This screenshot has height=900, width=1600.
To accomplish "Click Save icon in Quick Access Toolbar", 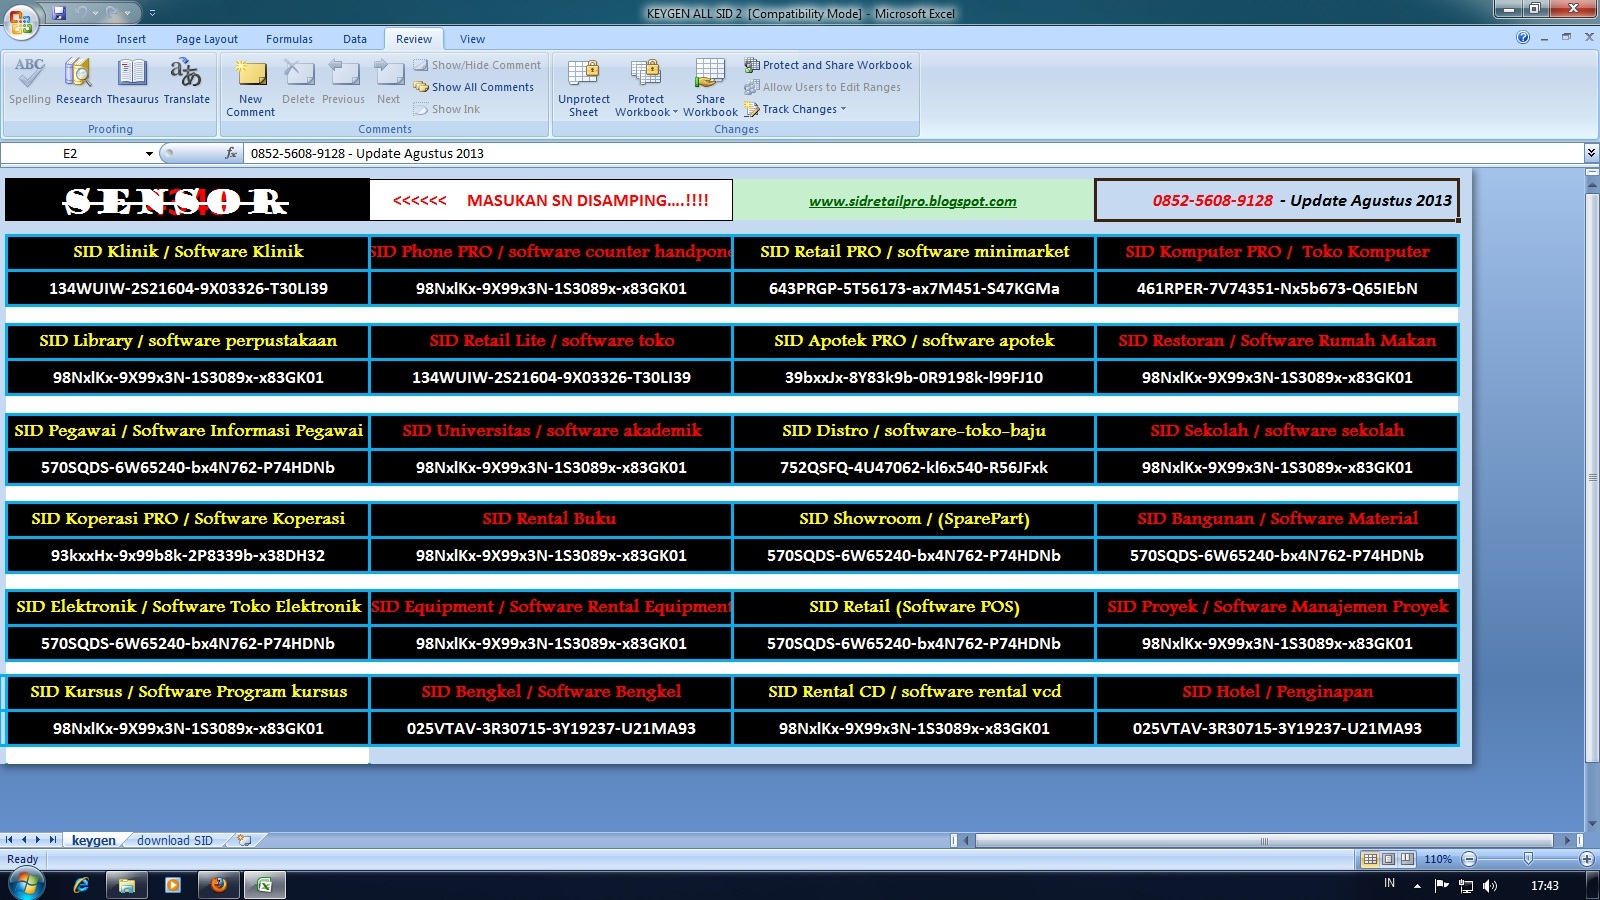I will (x=59, y=13).
